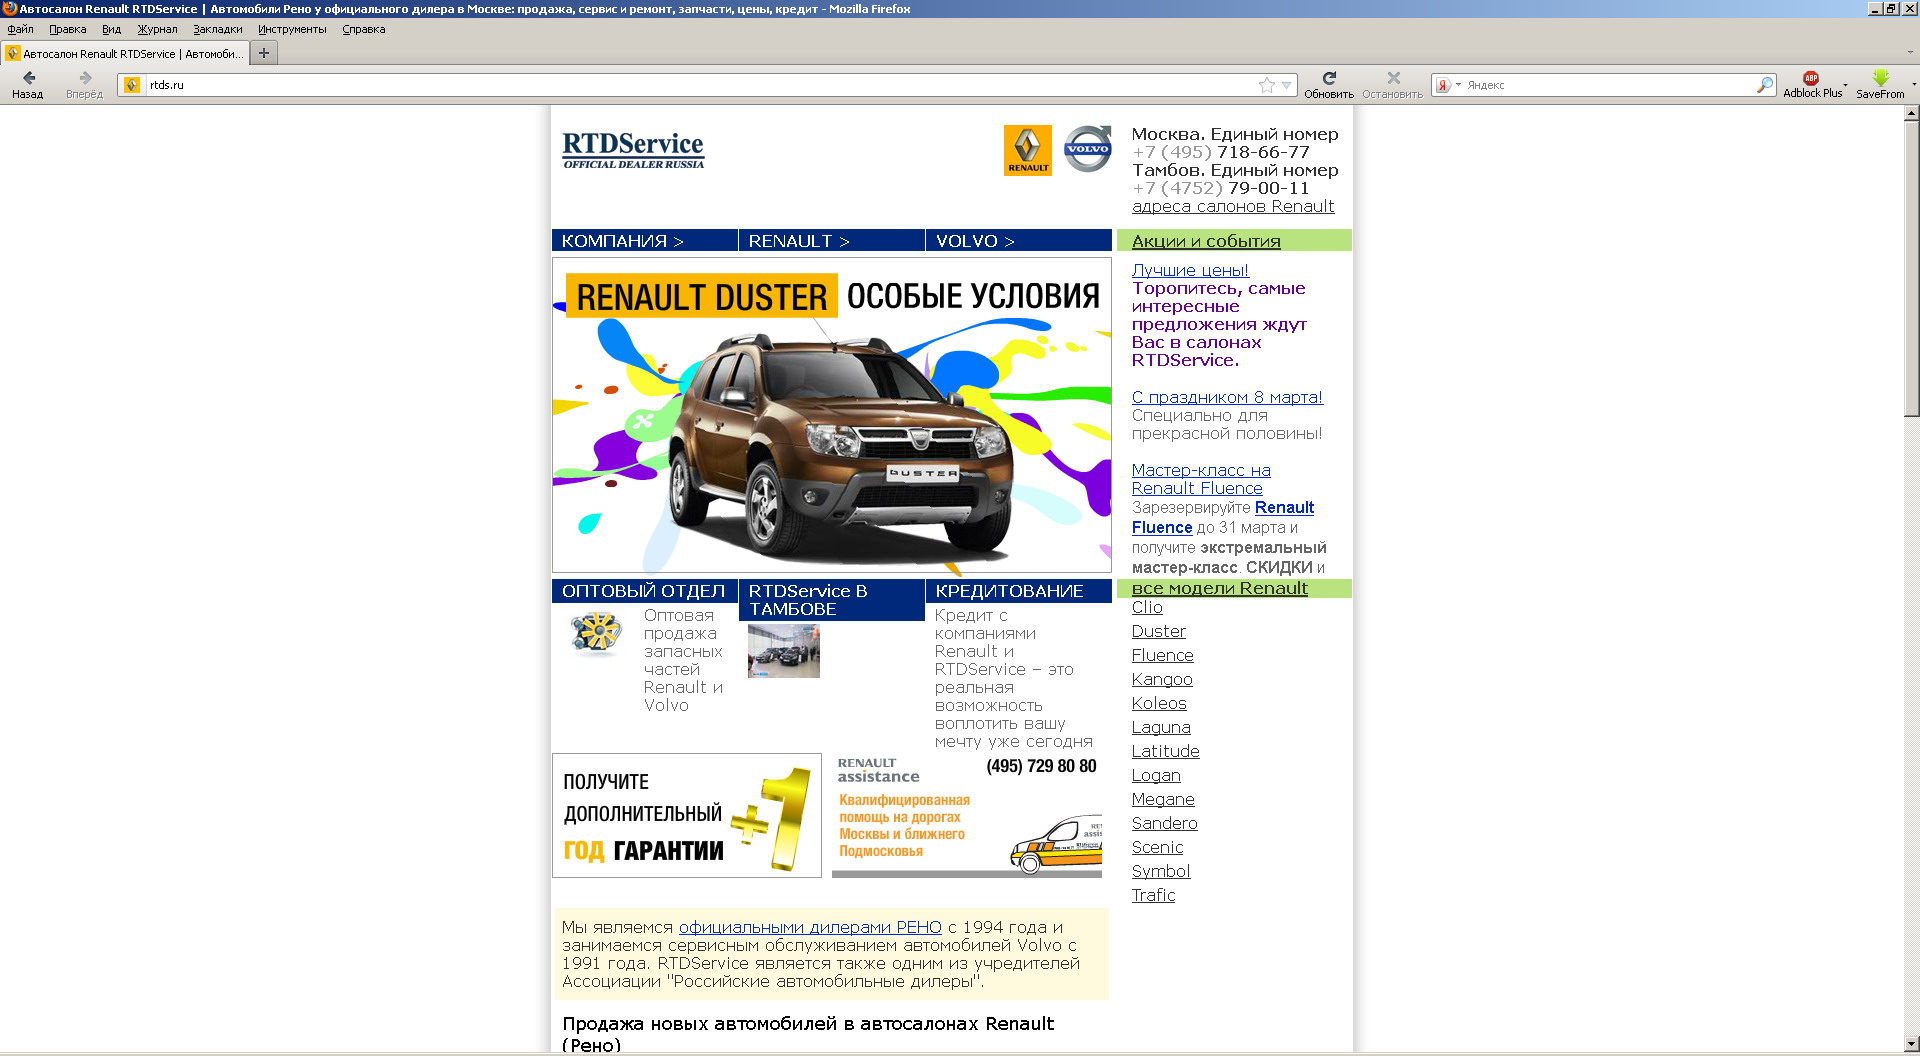The image size is (1920, 1056).
Task: Open a new tab with the plus button
Action: pos(264,53)
